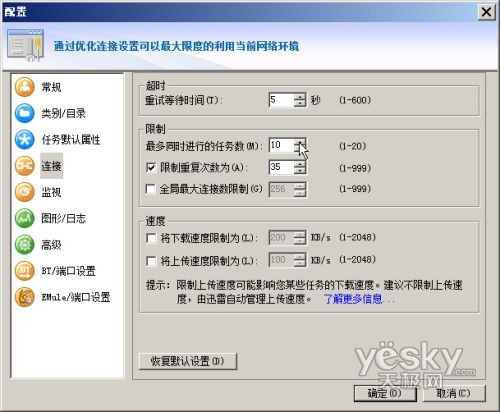500x412 pixels.
Task: Open the 类别/目录 settings page
Action: click(63, 113)
